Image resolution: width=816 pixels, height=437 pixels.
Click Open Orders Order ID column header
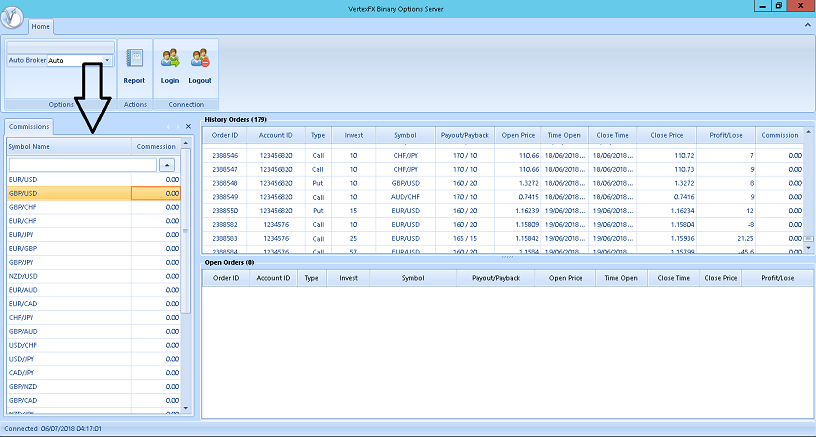click(x=226, y=278)
